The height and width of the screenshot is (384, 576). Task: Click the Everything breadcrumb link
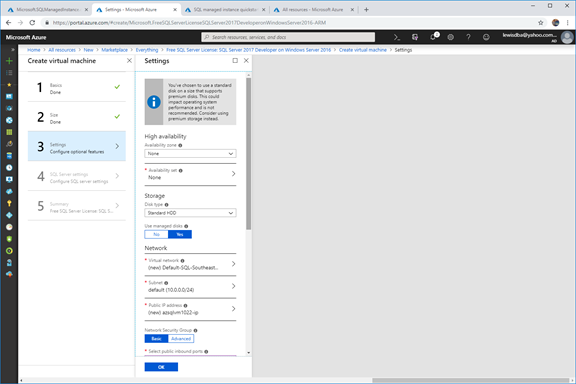coord(147,50)
